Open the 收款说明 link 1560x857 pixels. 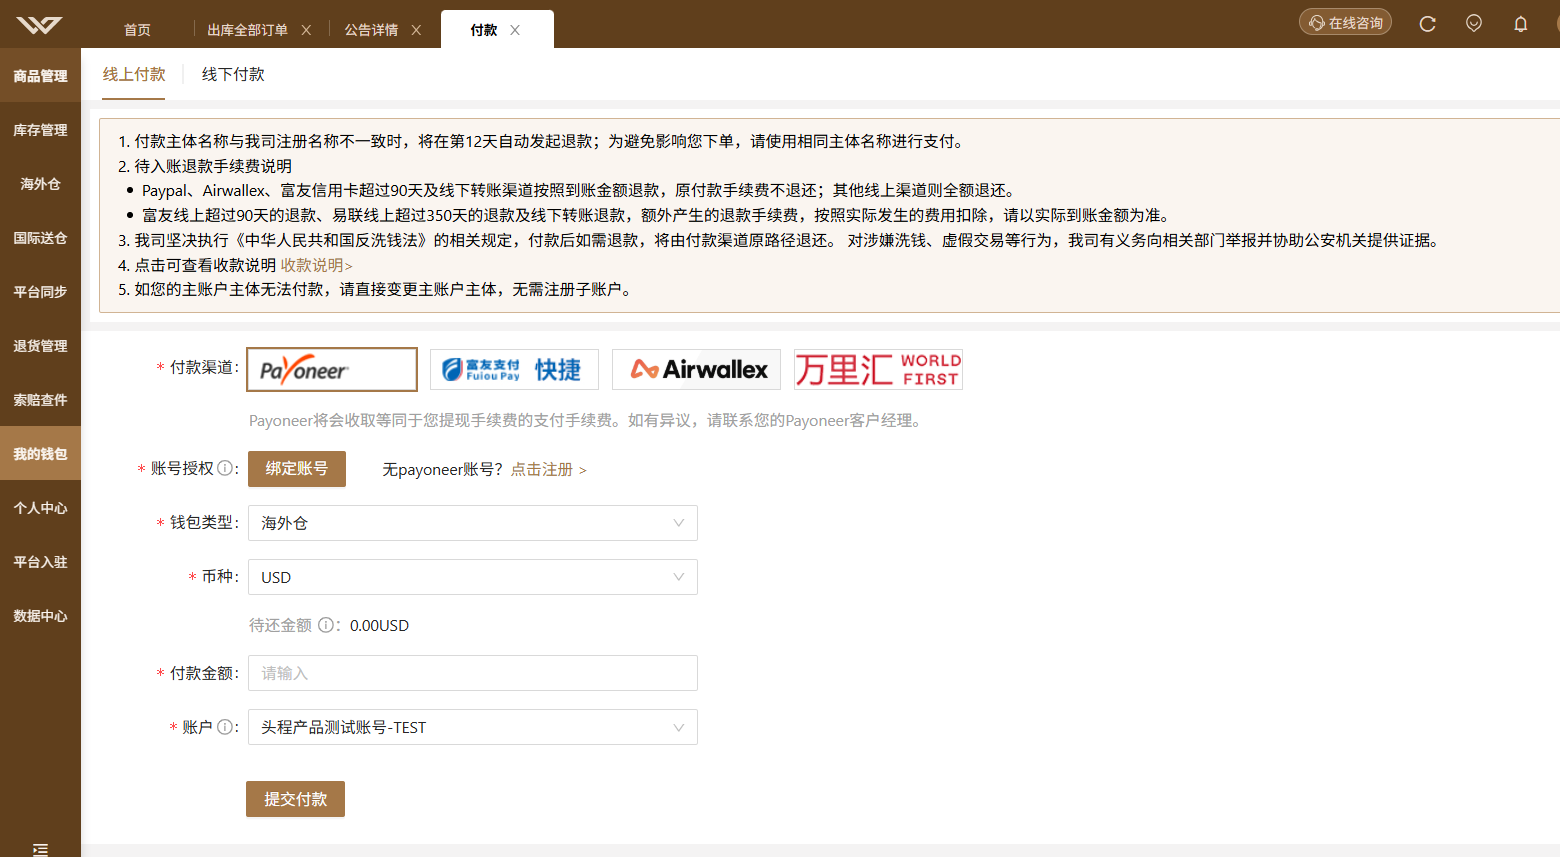(316, 265)
